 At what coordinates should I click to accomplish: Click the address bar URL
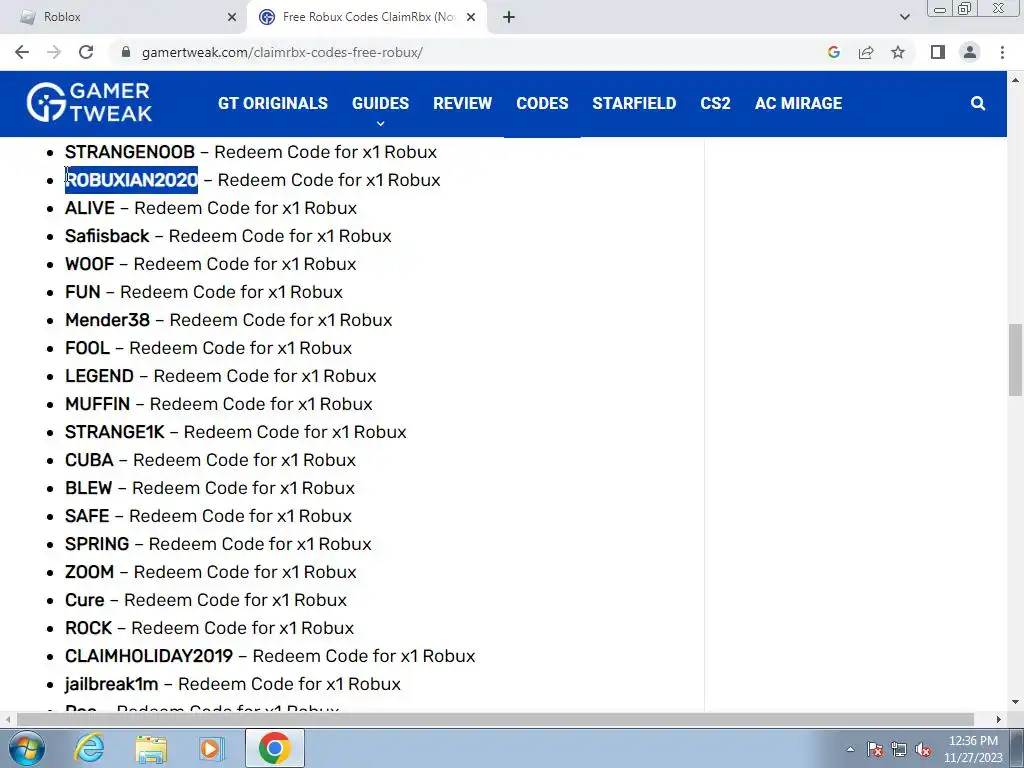pos(281,52)
